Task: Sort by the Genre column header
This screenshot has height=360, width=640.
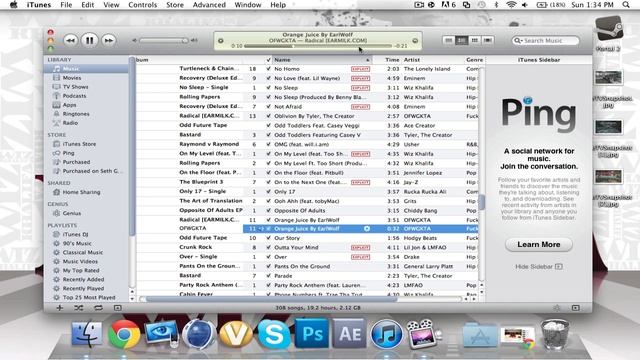Action: pos(474,60)
